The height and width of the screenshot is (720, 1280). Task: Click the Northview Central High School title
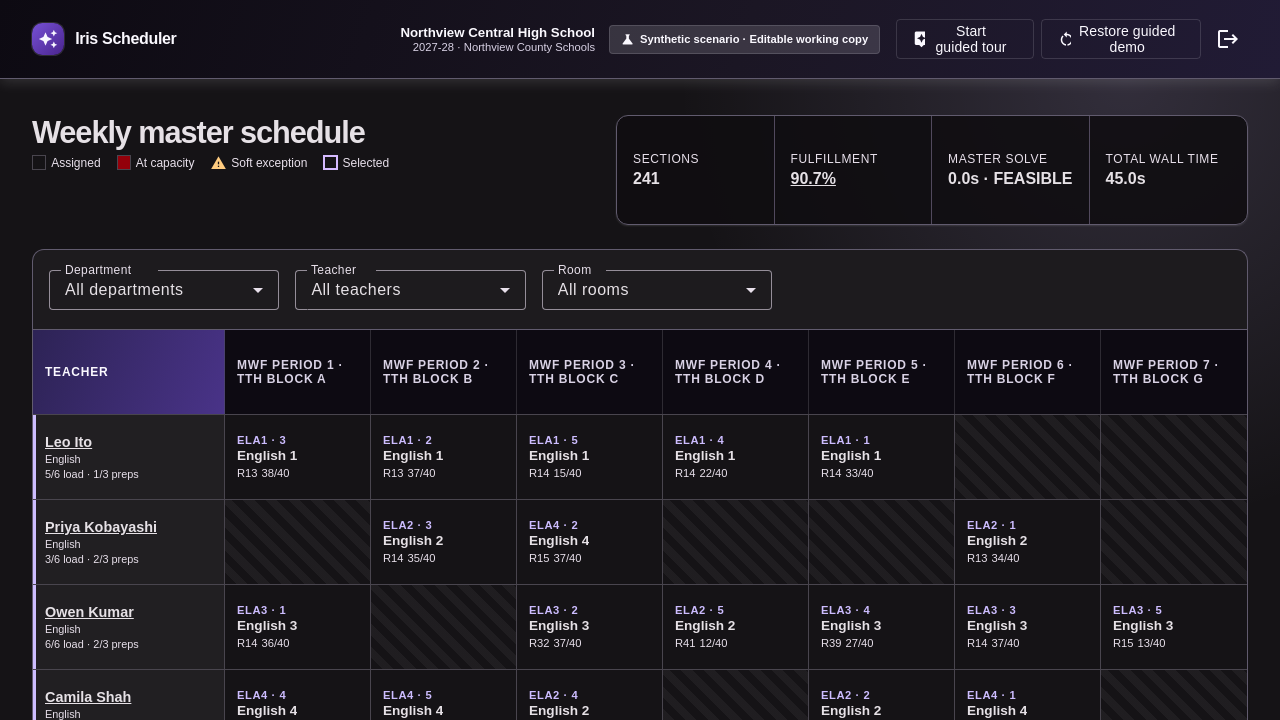click(497, 32)
